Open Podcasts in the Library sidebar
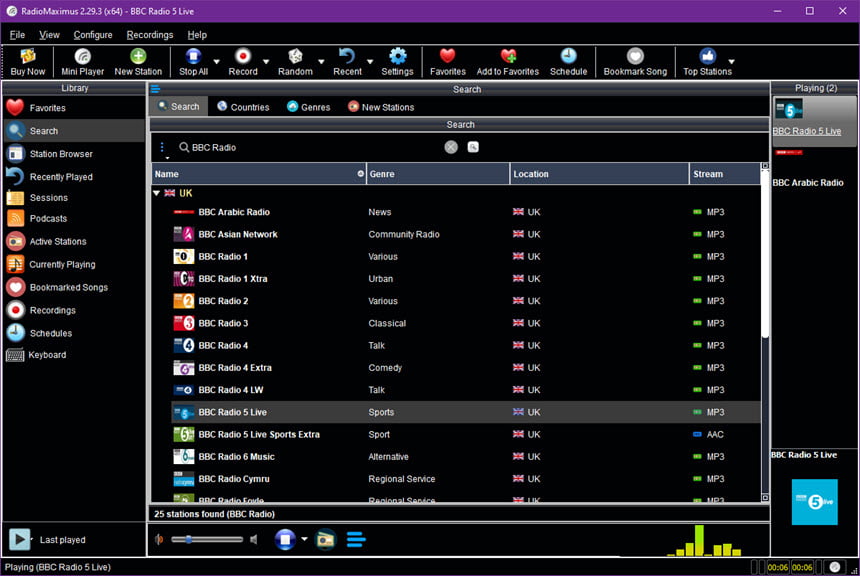The image size is (860, 576). pos(74,218)
